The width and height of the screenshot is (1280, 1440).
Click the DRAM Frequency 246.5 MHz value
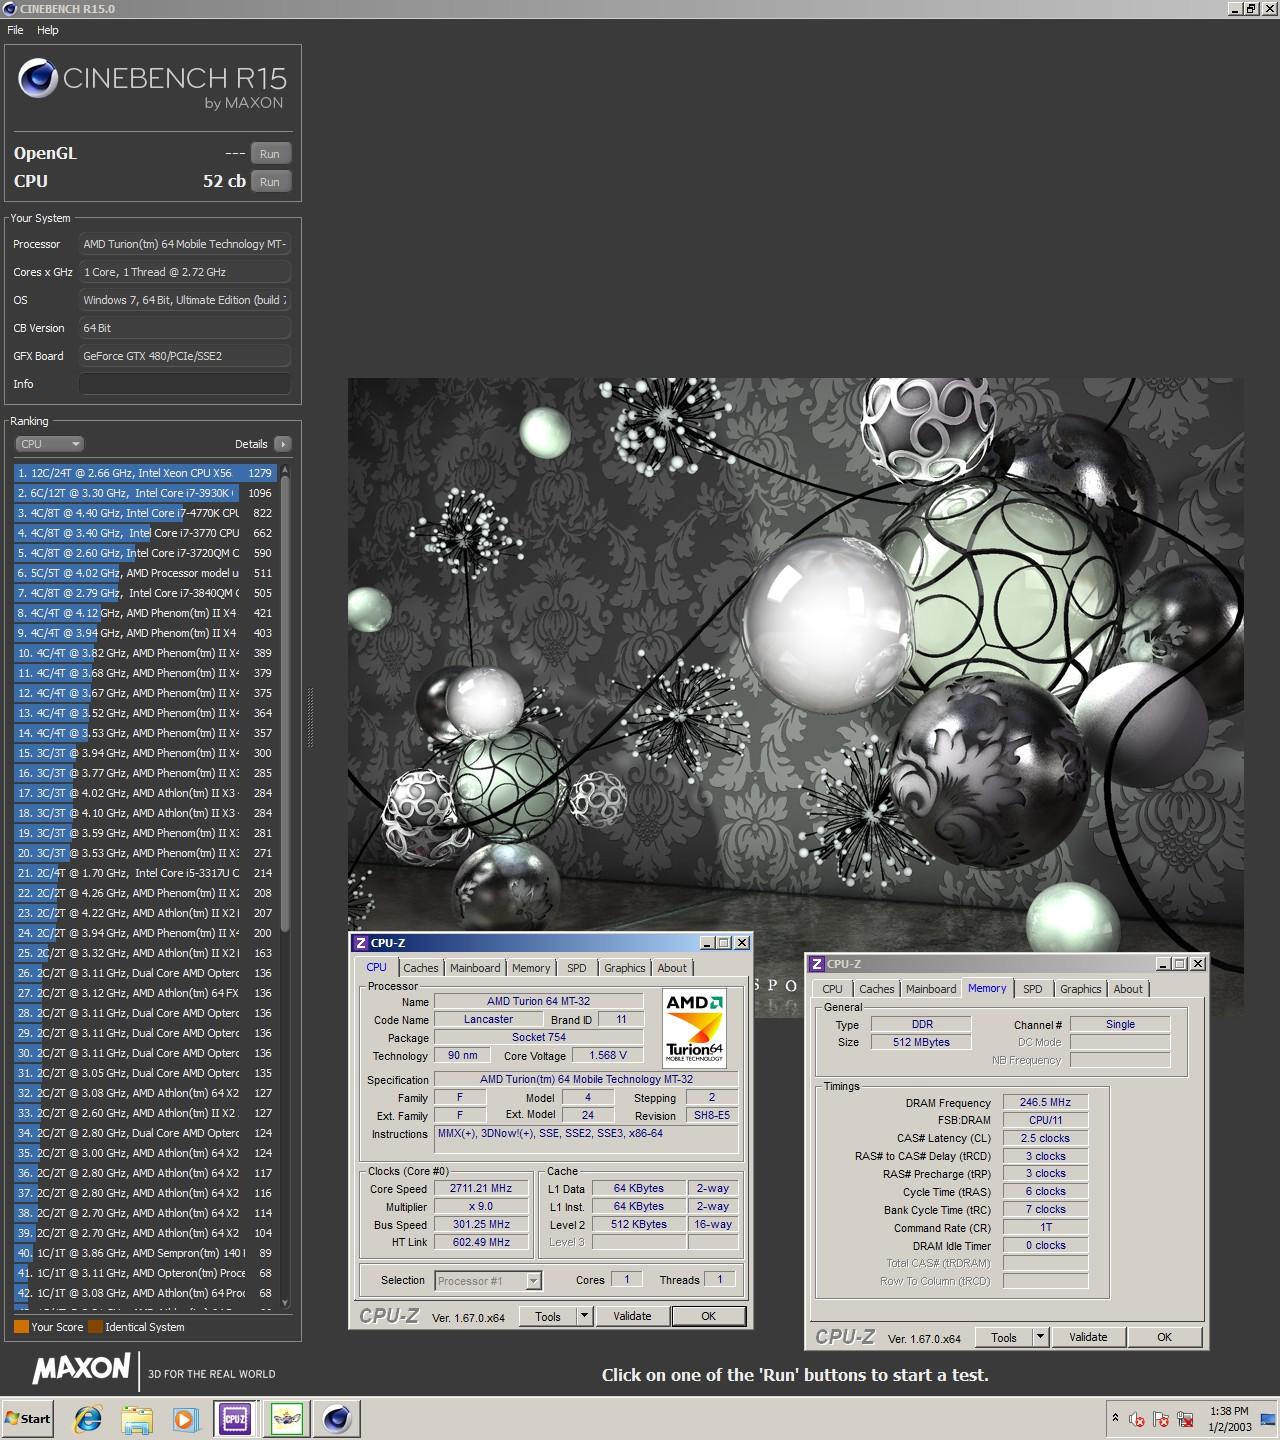pyautogui.click(x=1046, y=1102)
